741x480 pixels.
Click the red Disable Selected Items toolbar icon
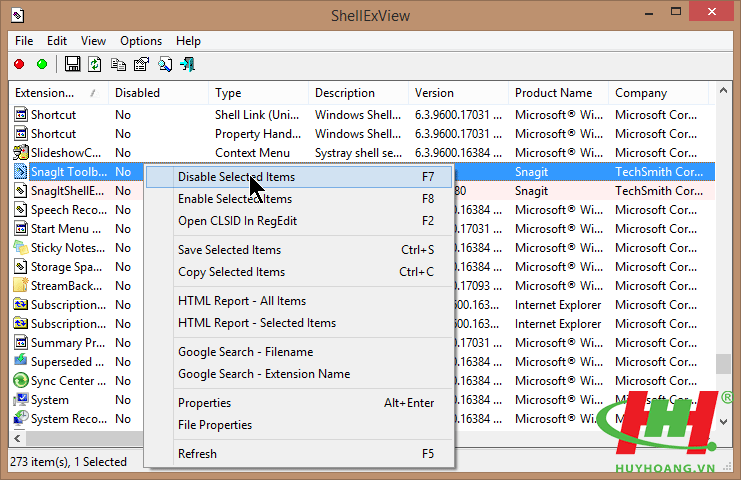(19, 64)
